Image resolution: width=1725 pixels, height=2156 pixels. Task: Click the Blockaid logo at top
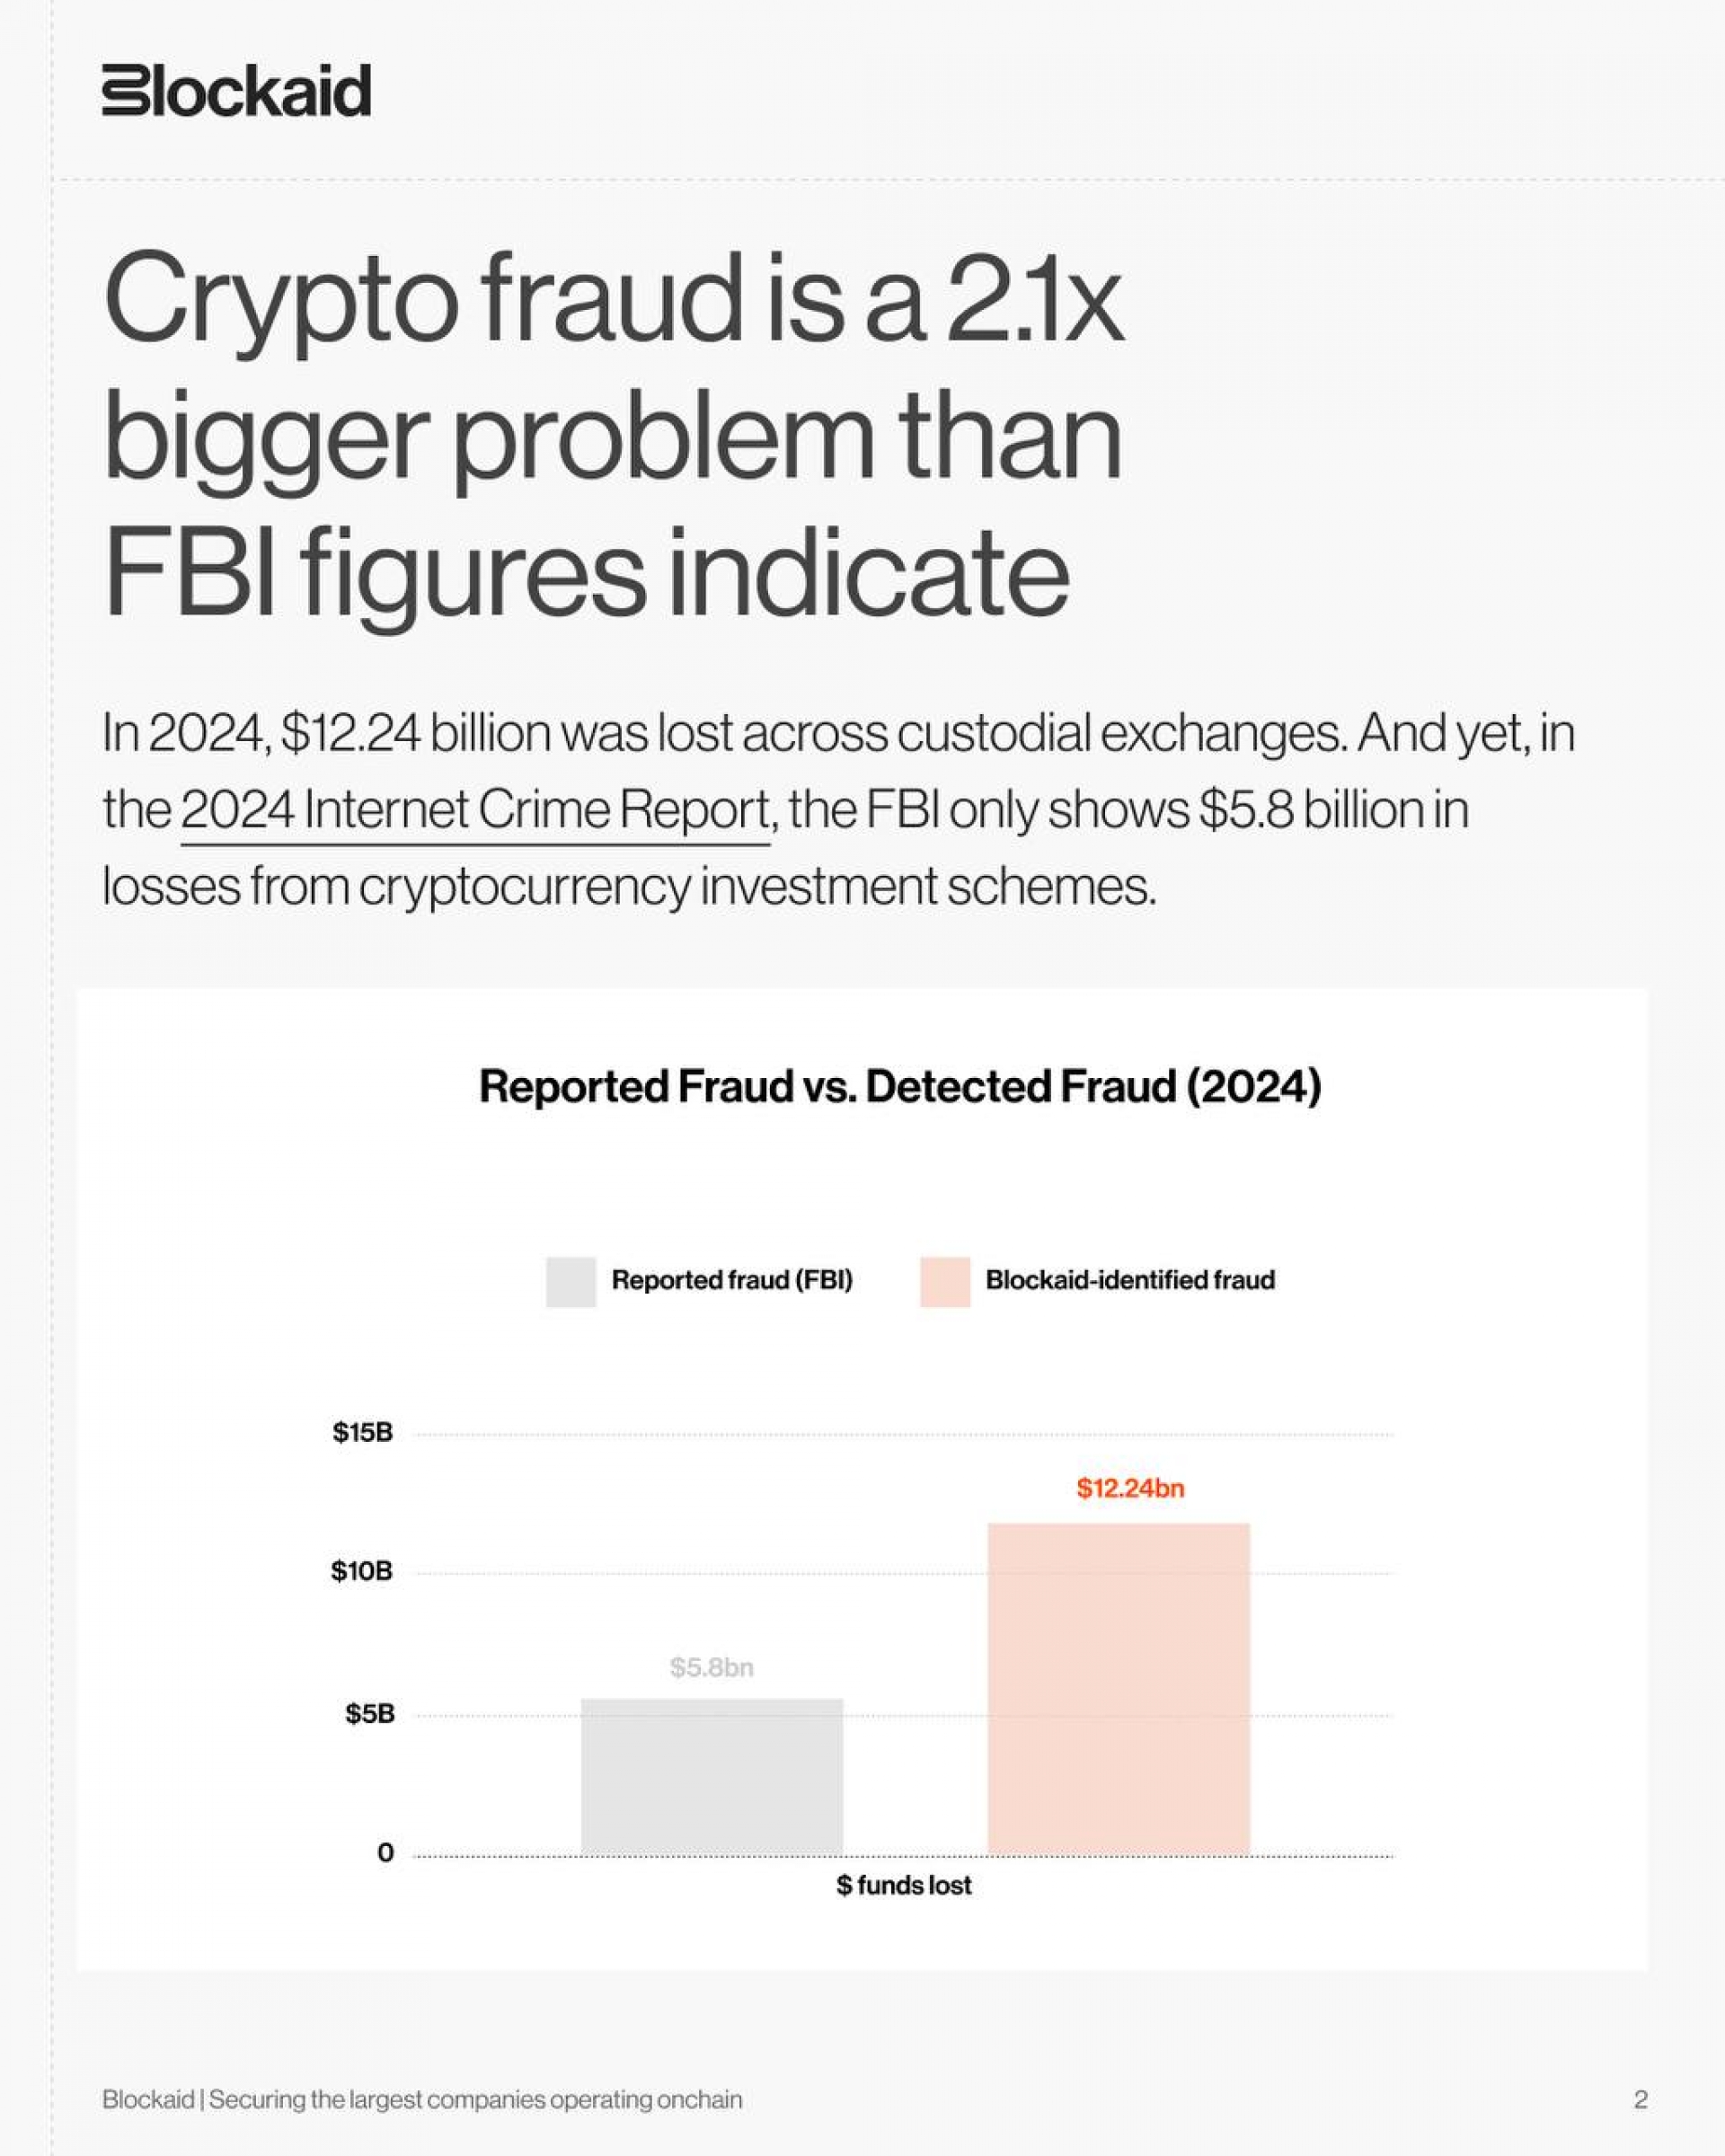236,90
